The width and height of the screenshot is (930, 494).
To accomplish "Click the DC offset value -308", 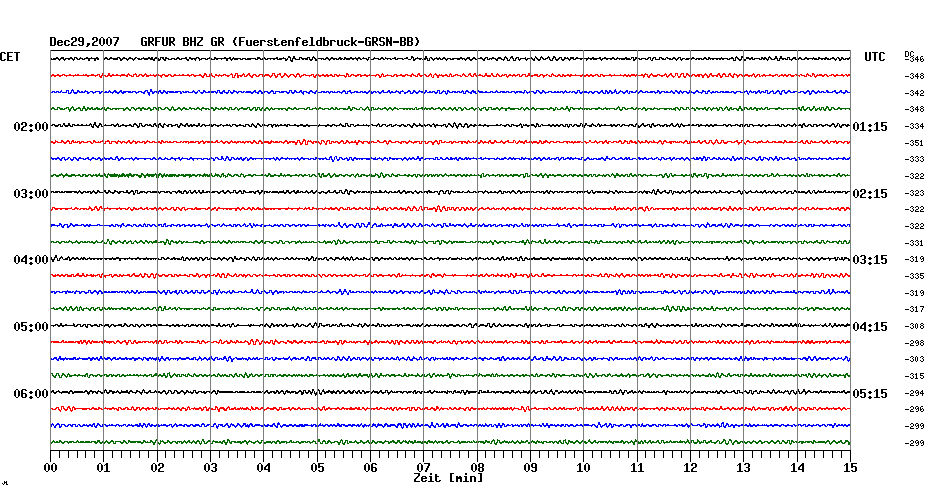I will pos(915,326).
